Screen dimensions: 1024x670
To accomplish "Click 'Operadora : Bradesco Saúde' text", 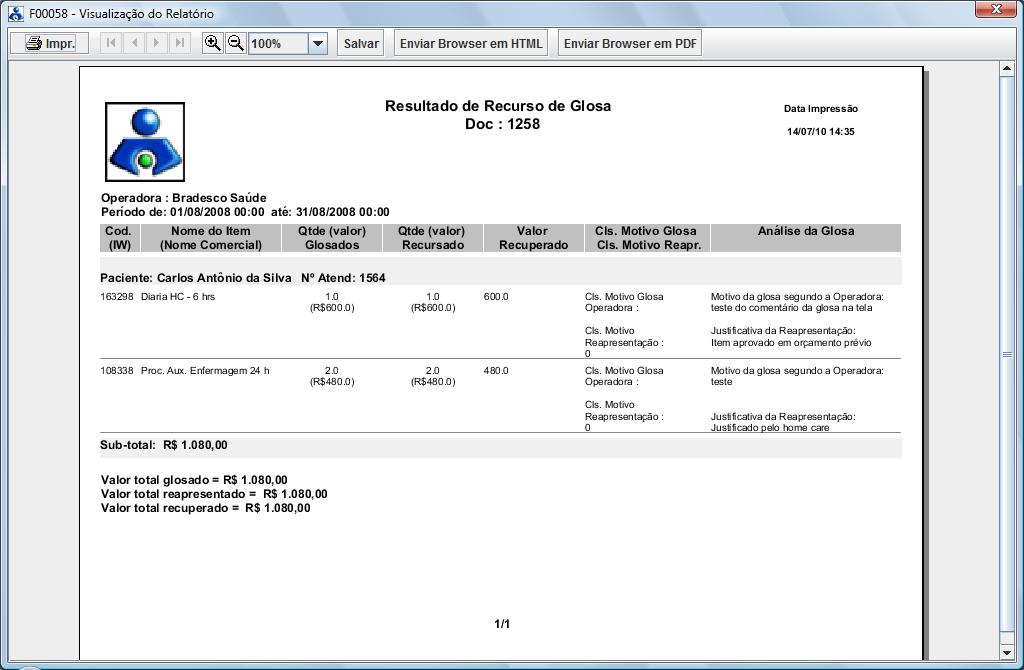I will [x=184, y=198].
